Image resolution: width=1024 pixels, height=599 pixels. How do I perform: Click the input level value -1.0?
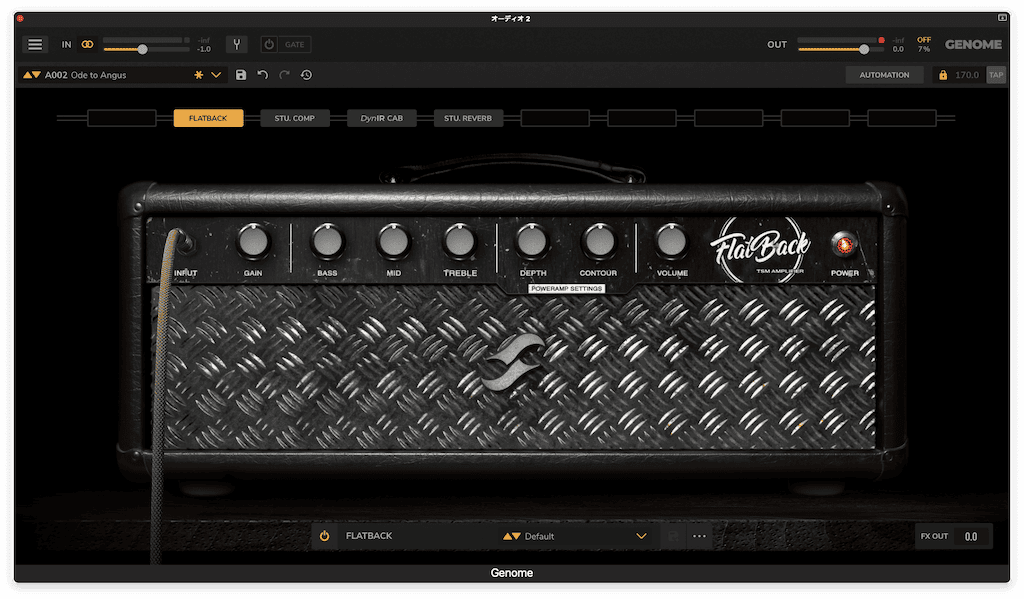[204, 49]
